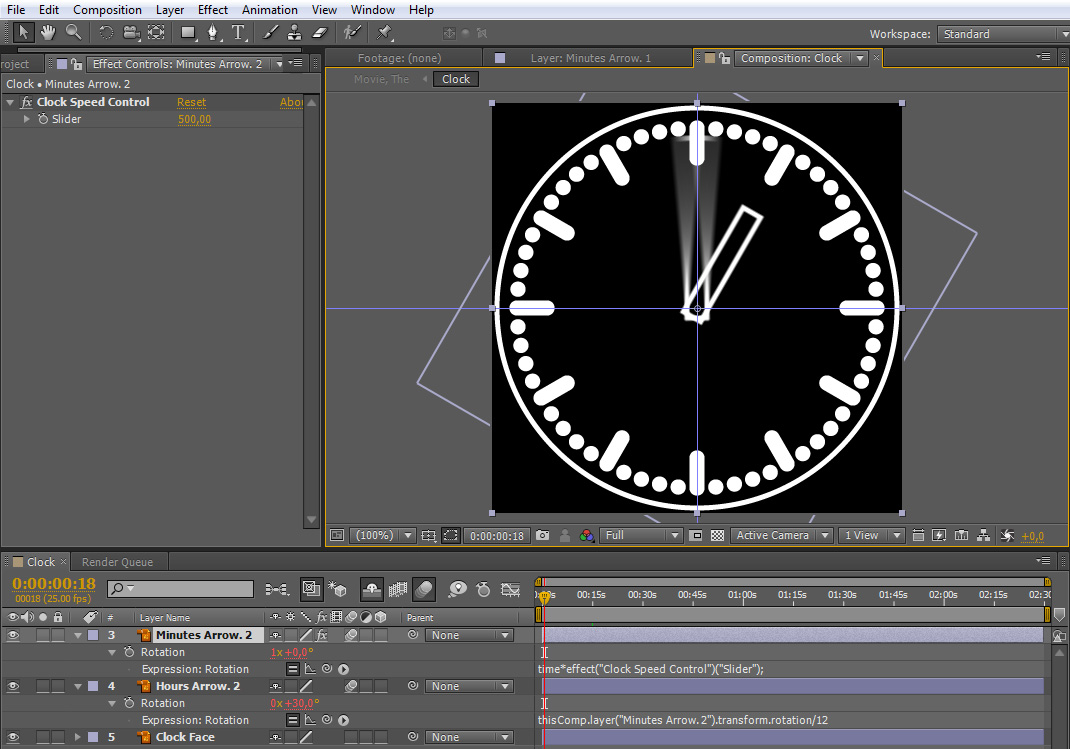This screenshot has width=1070, height=749.
Task: Open Comp Mini-Flowchart in timeline
Action: click(x=276, y=589)
